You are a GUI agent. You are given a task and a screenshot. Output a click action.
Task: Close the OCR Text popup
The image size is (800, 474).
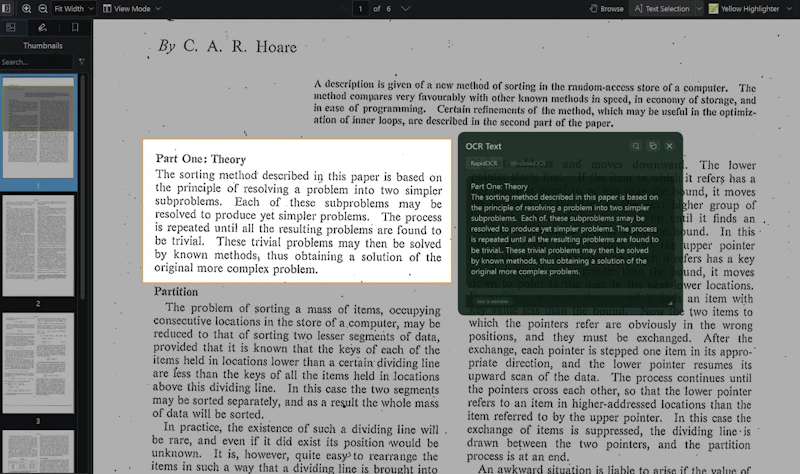669,146
